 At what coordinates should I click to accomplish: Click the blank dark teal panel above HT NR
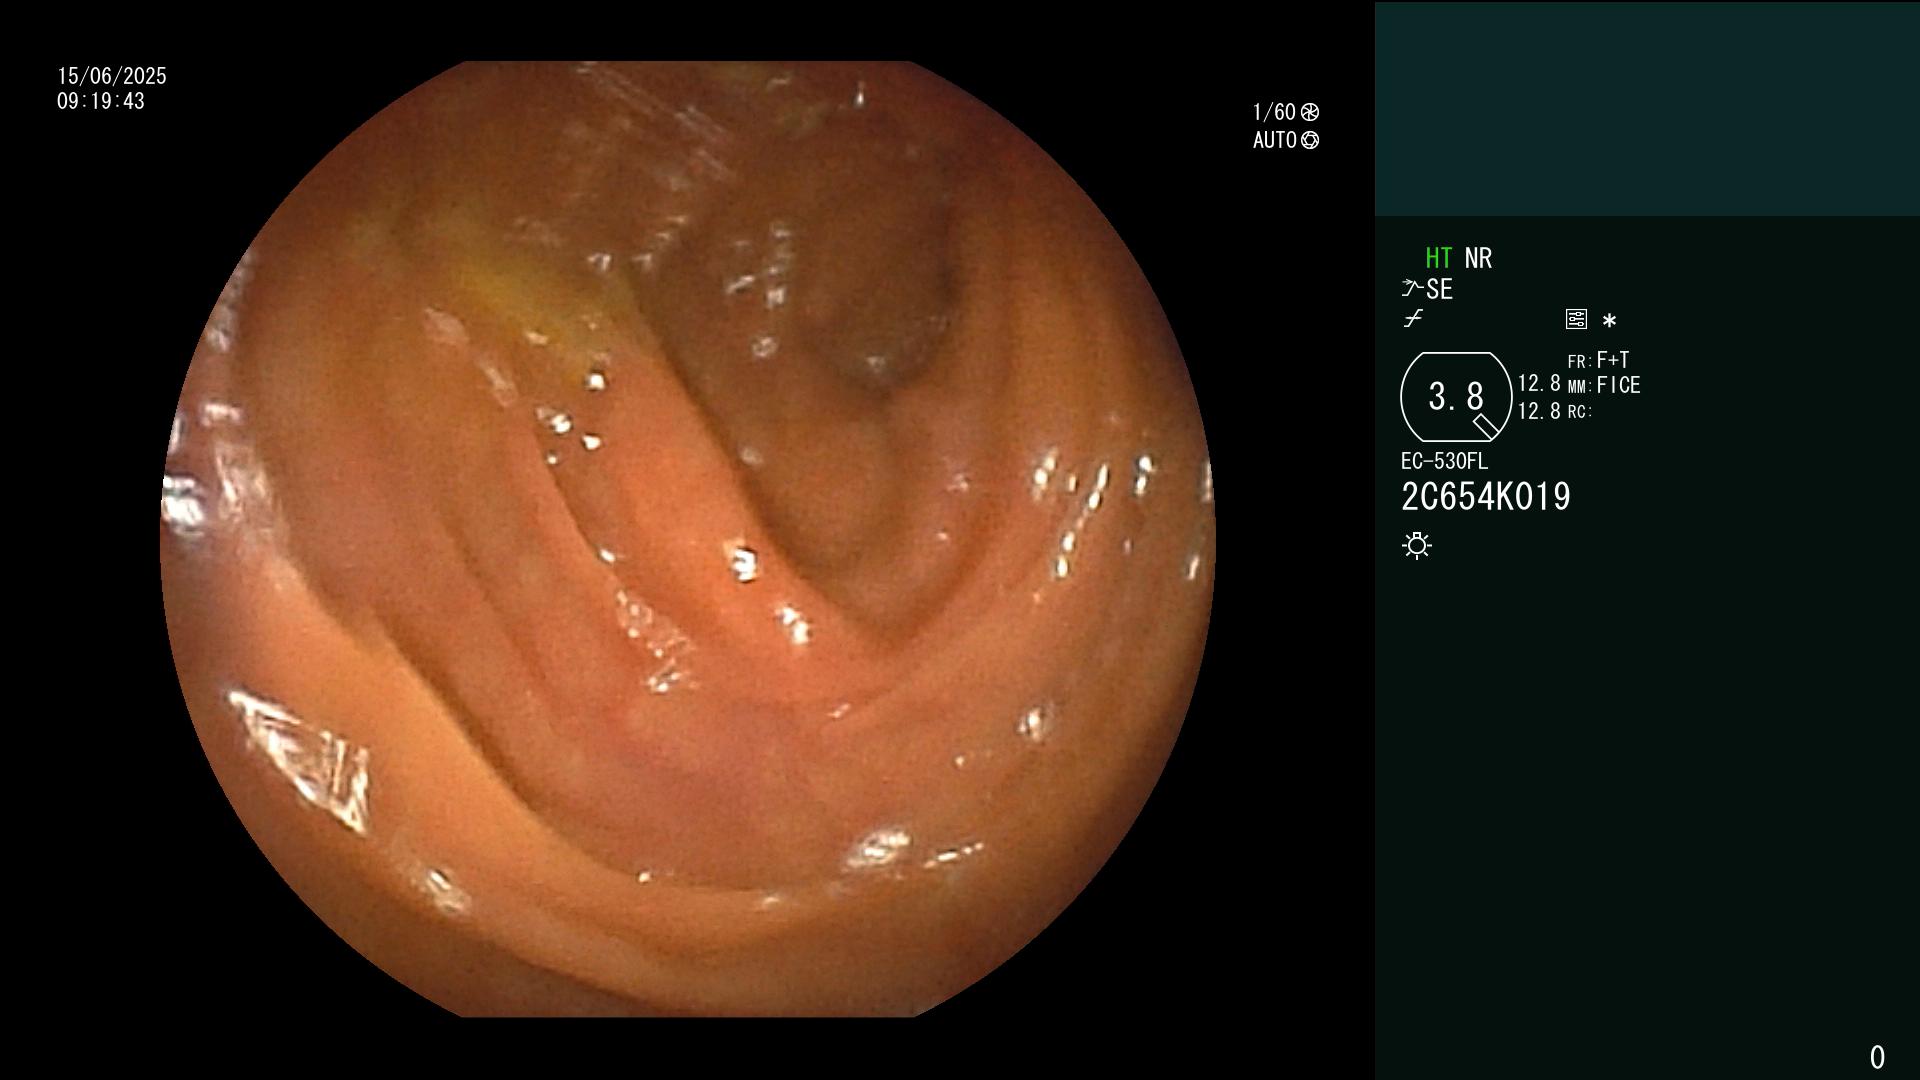point(1647,108)
